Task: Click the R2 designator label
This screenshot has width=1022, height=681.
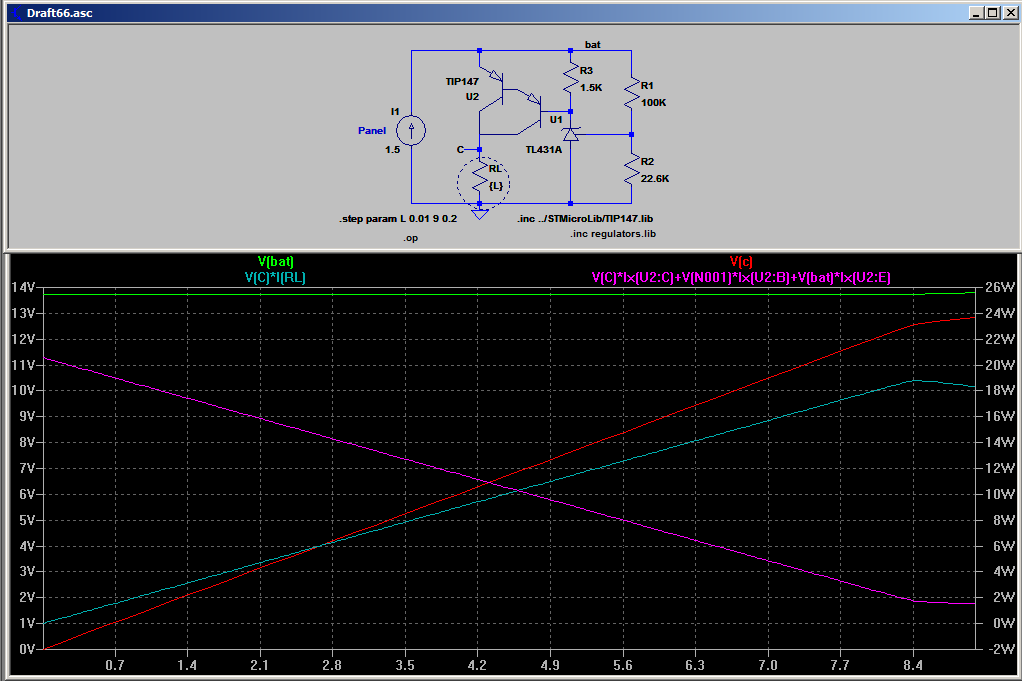Action: [647, 162]
